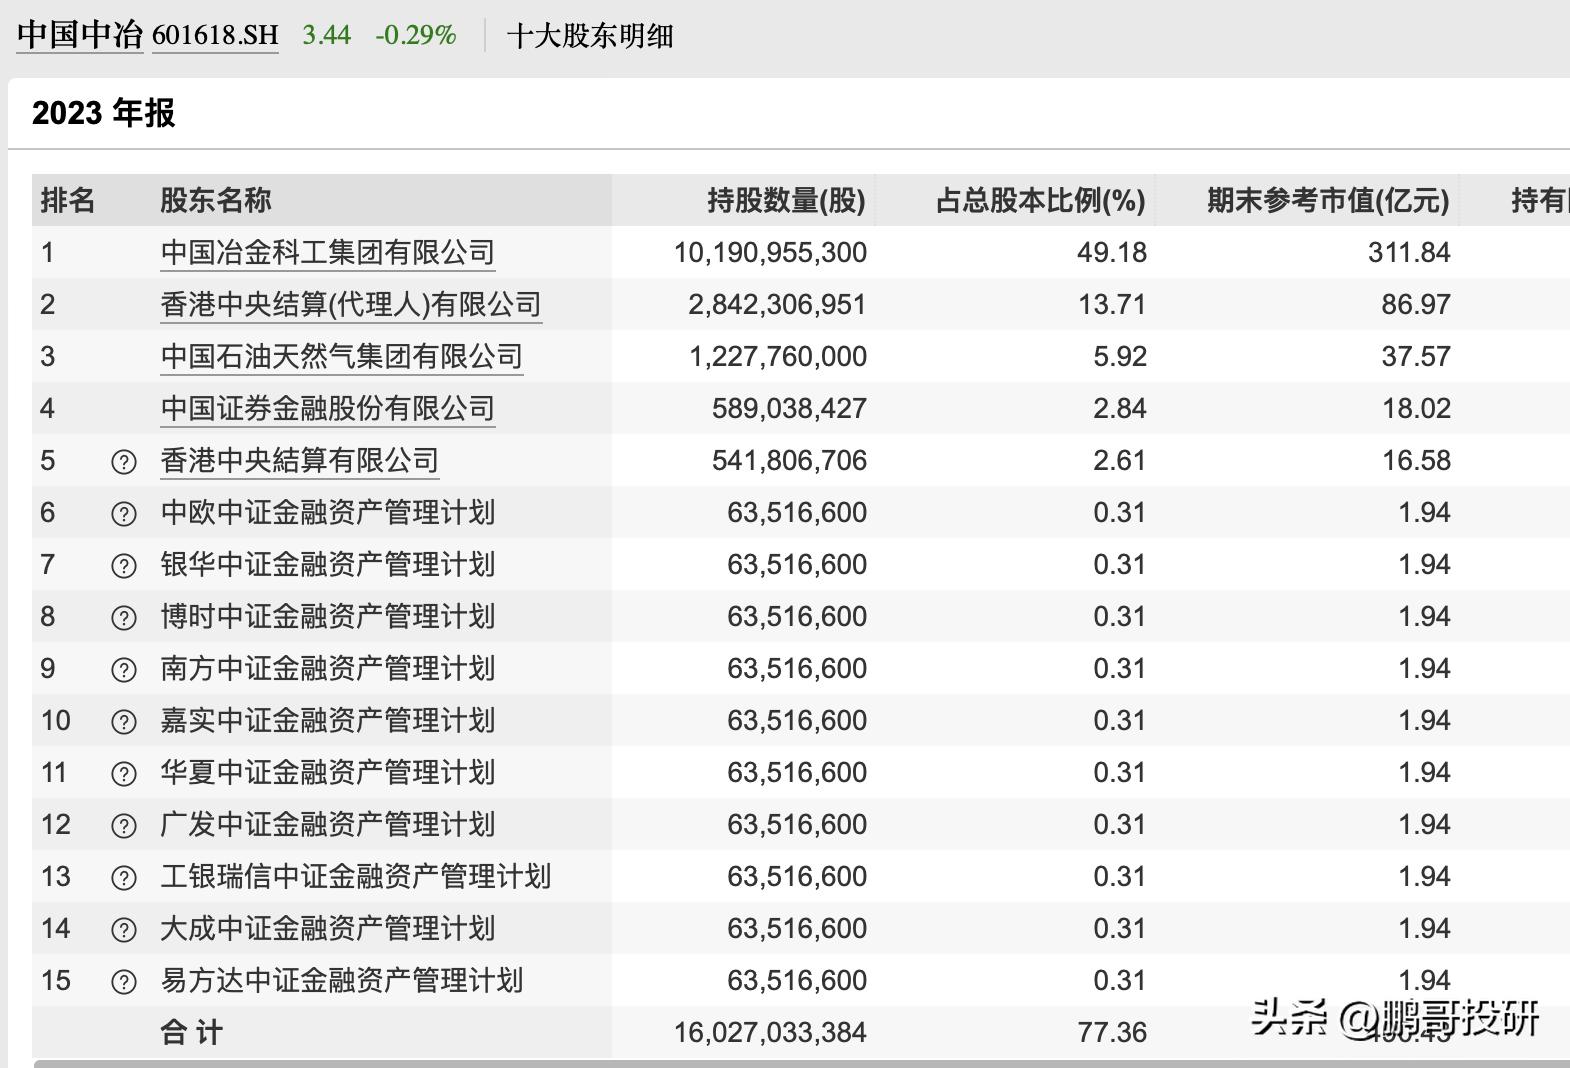Select row 大成中证金融资产管理计划
This screenshot has height=1068, width=1570.
pyautogui.click(x=801, y=929)
